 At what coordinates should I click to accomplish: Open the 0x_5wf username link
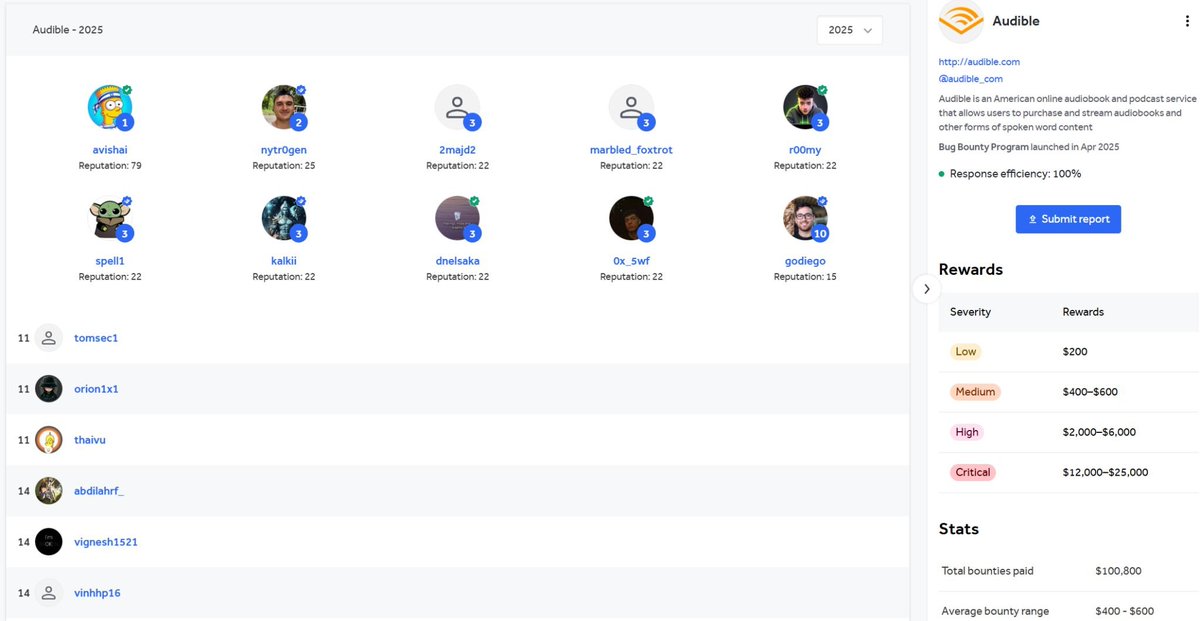pos(631,261)
